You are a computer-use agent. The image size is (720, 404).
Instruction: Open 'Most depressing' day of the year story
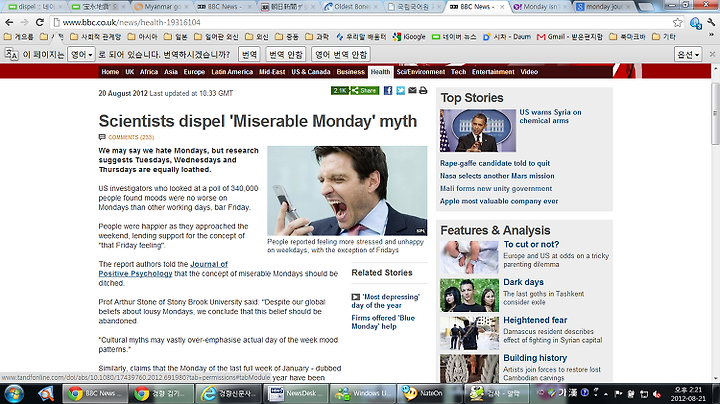(x=386, y=301)
